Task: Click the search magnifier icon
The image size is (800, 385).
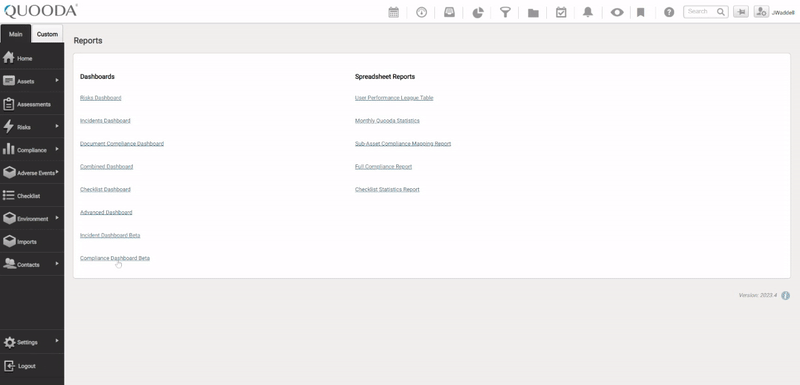Action: [x=720, y=12]
